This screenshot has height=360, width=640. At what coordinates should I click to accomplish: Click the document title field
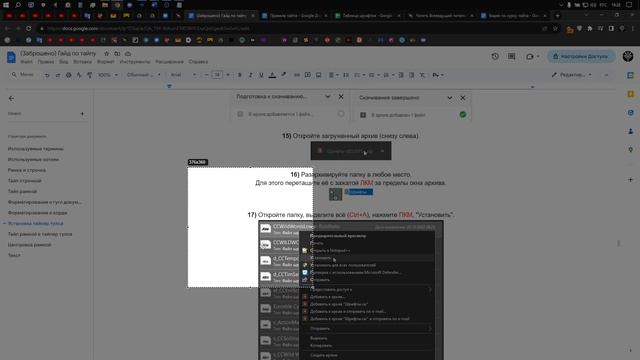point(58,53)
